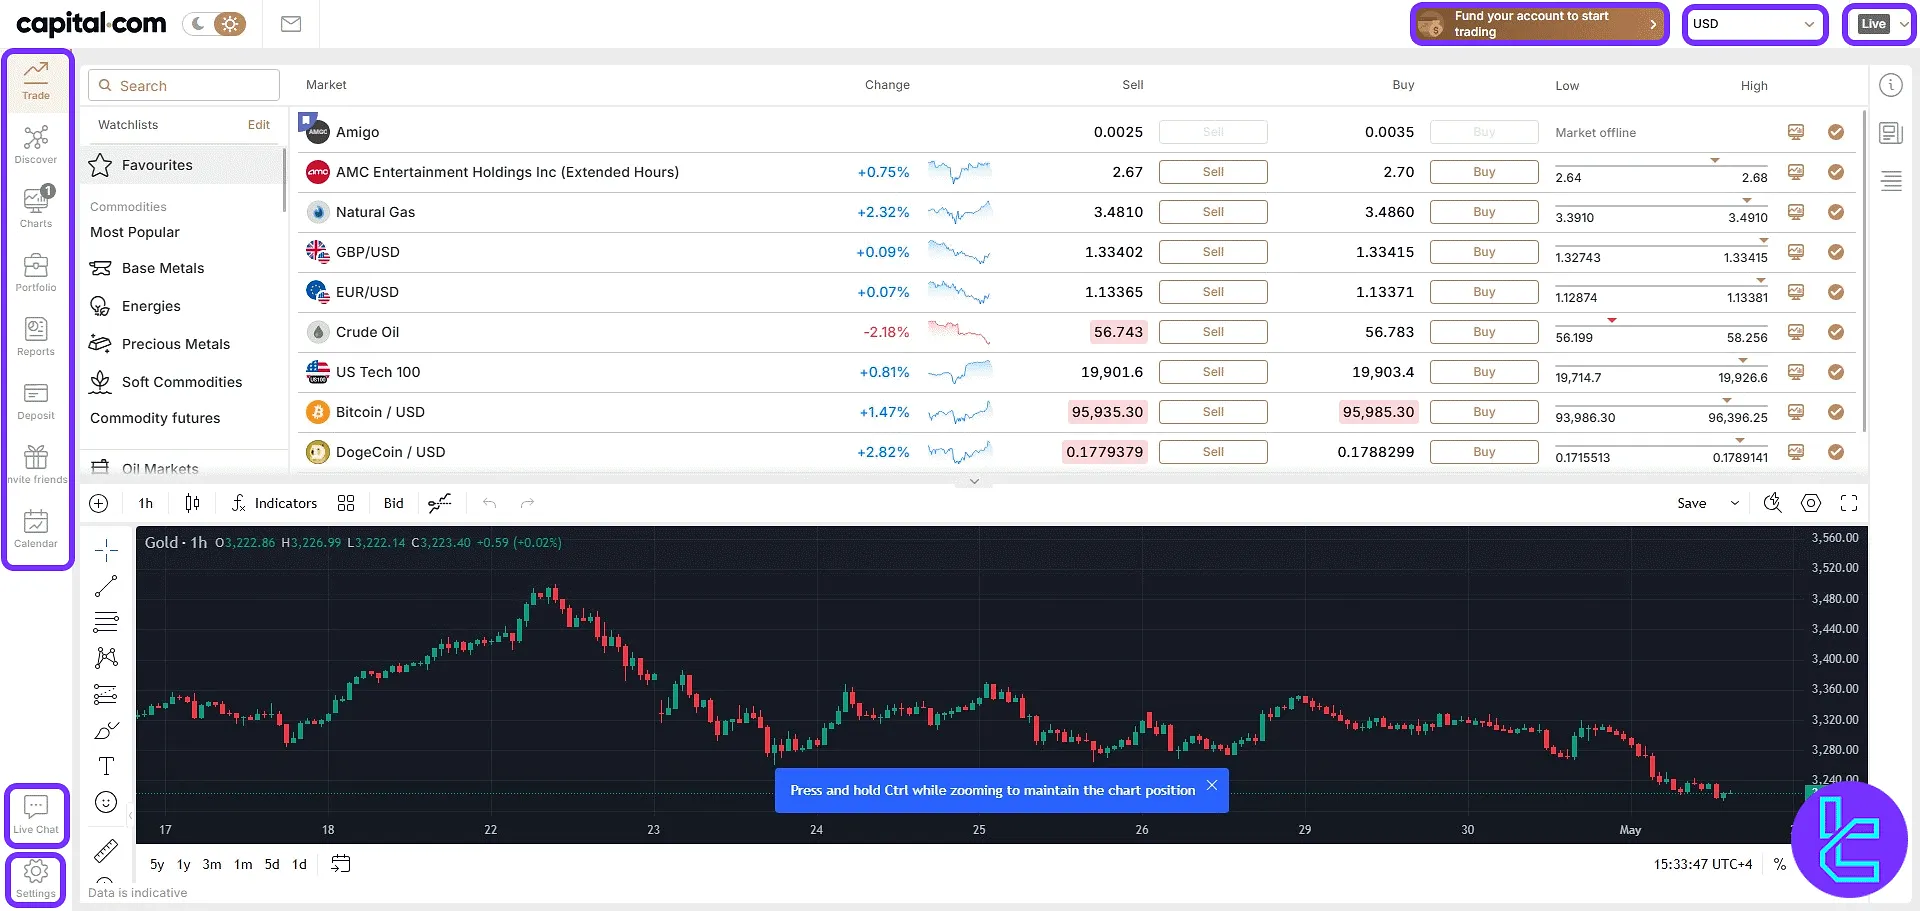1920x911 pixels.
Task: Add a symbol to compare with plus icon
Action: 99,503
